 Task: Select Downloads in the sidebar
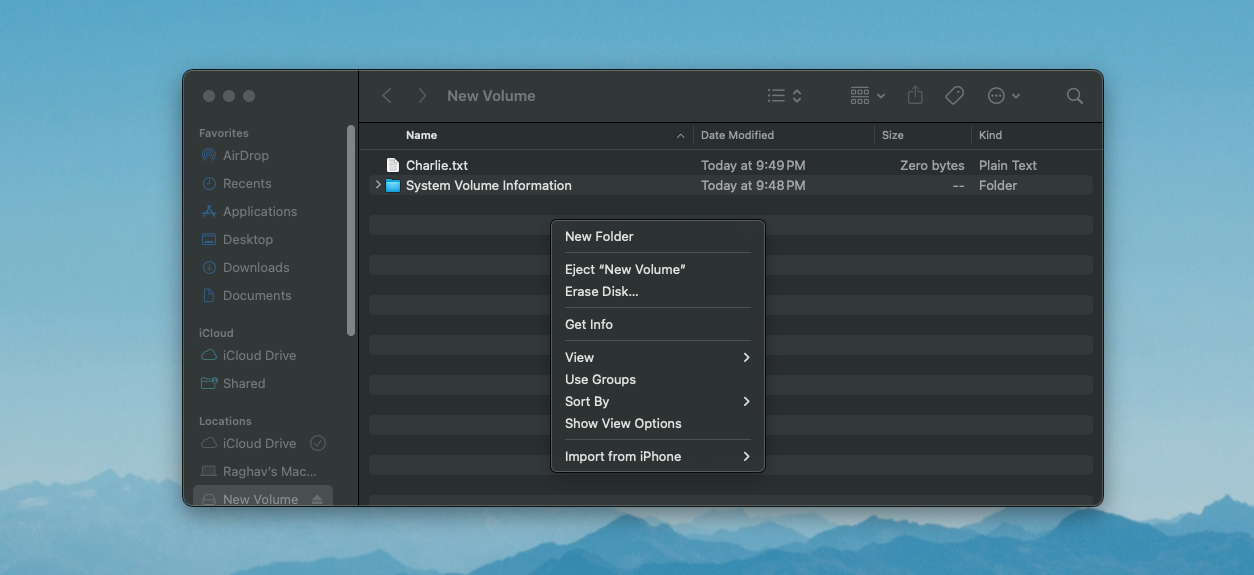pyautogui.click(x=256, y=267)
